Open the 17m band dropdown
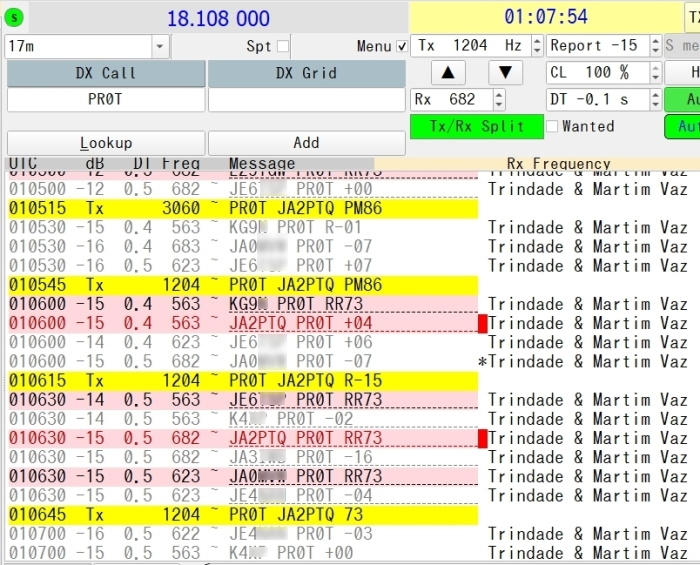 click(x=160, y=46)
